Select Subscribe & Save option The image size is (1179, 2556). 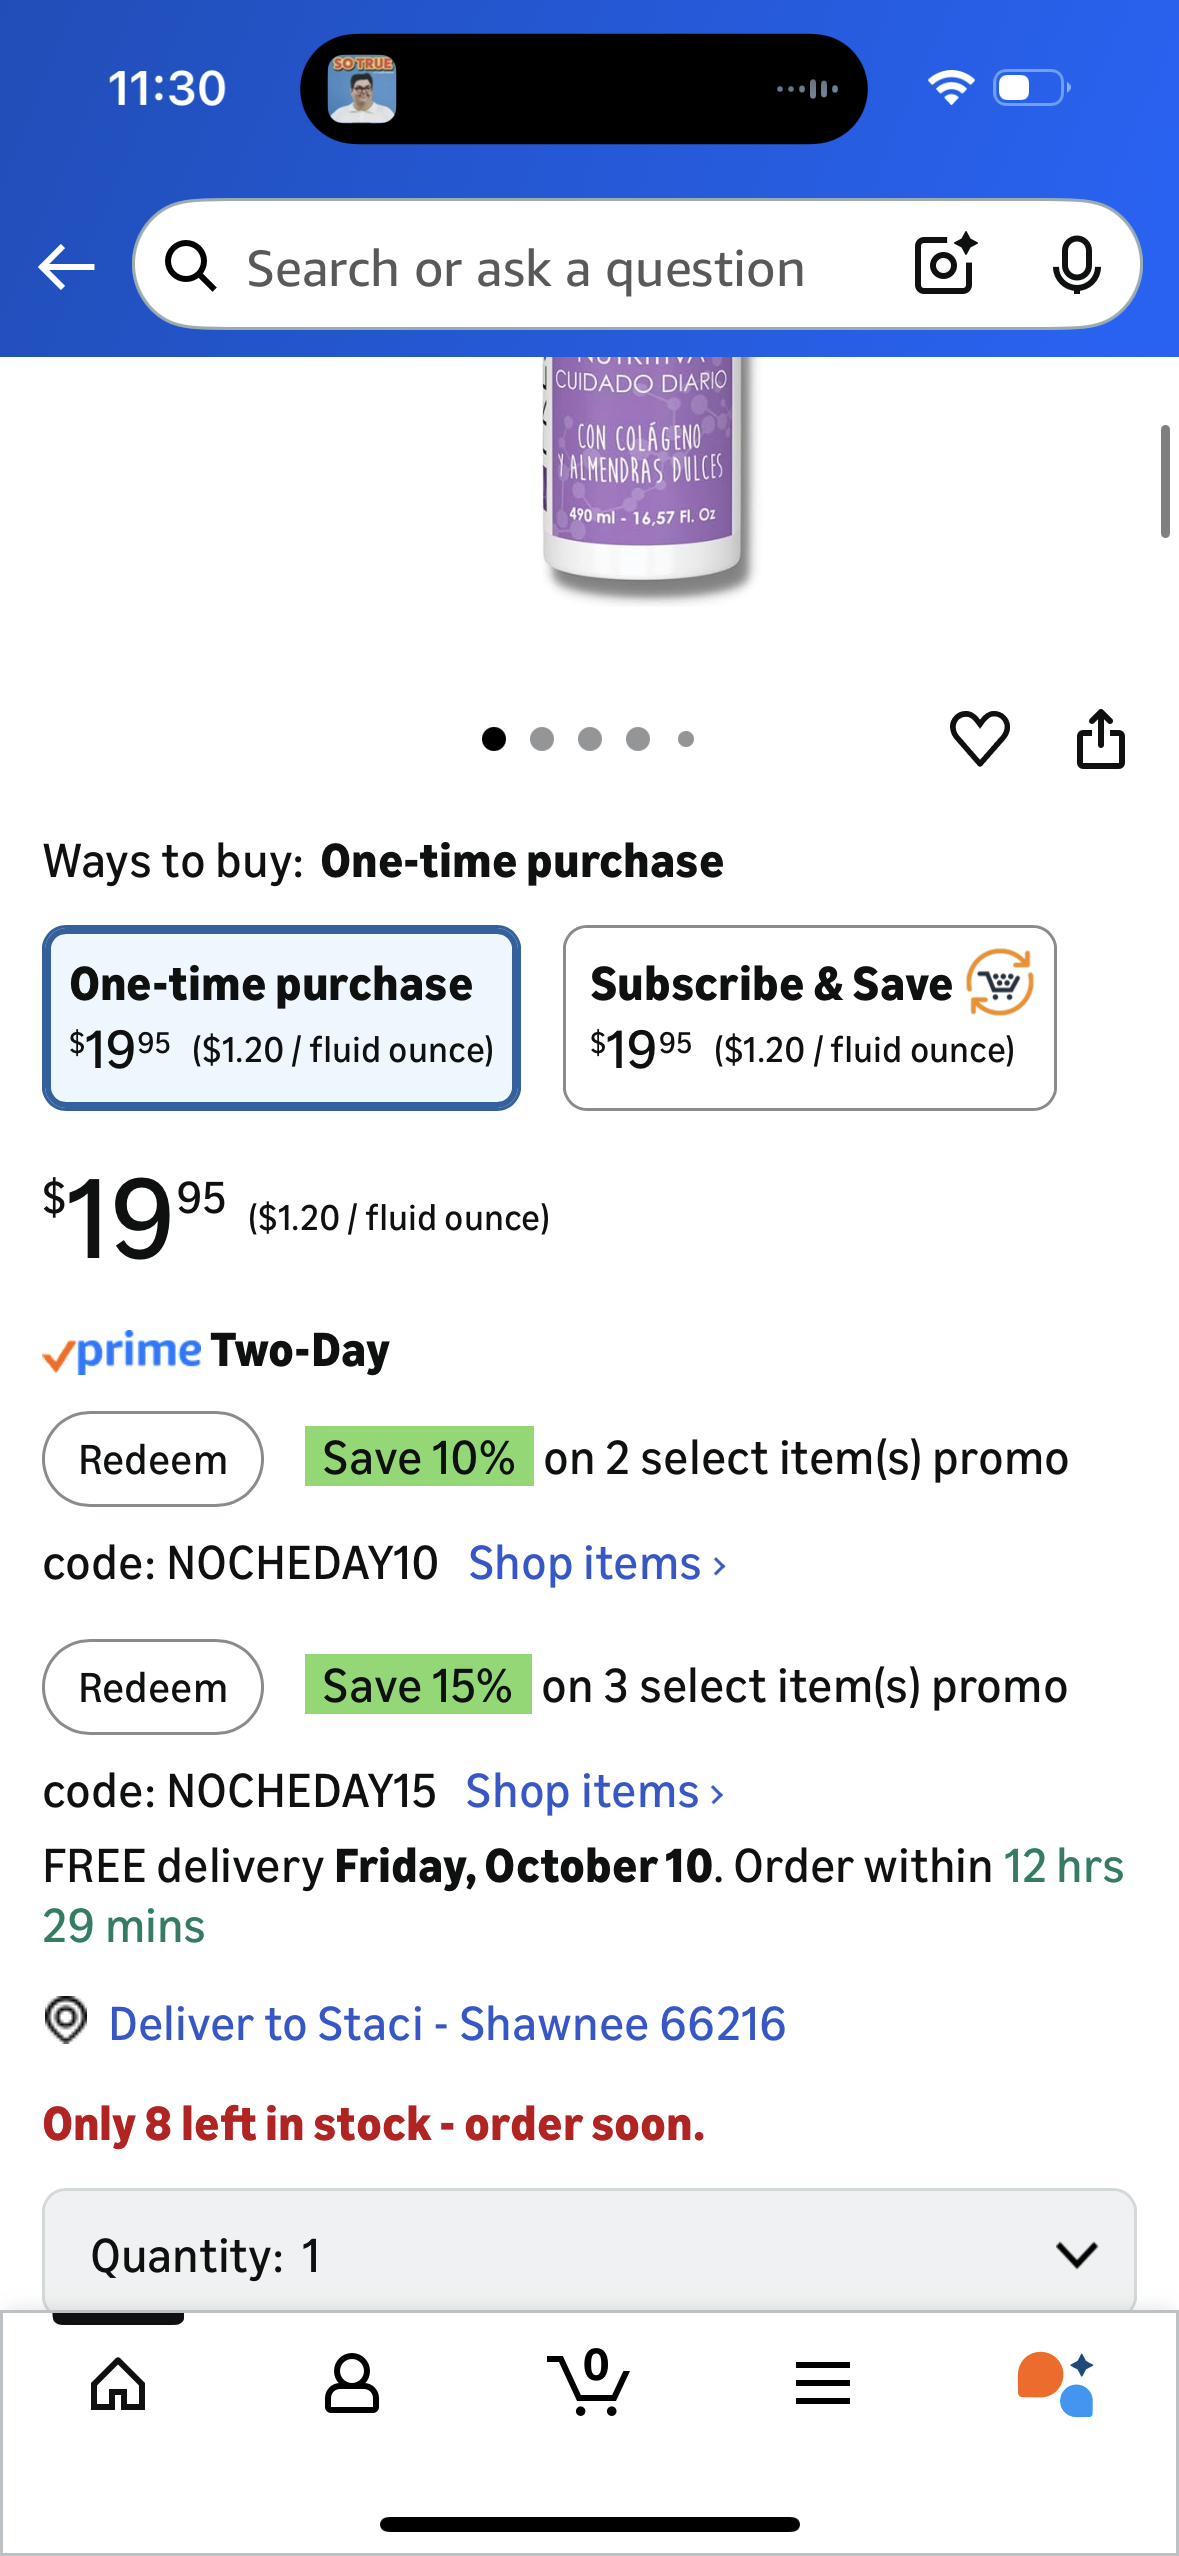click(809, 1018)
